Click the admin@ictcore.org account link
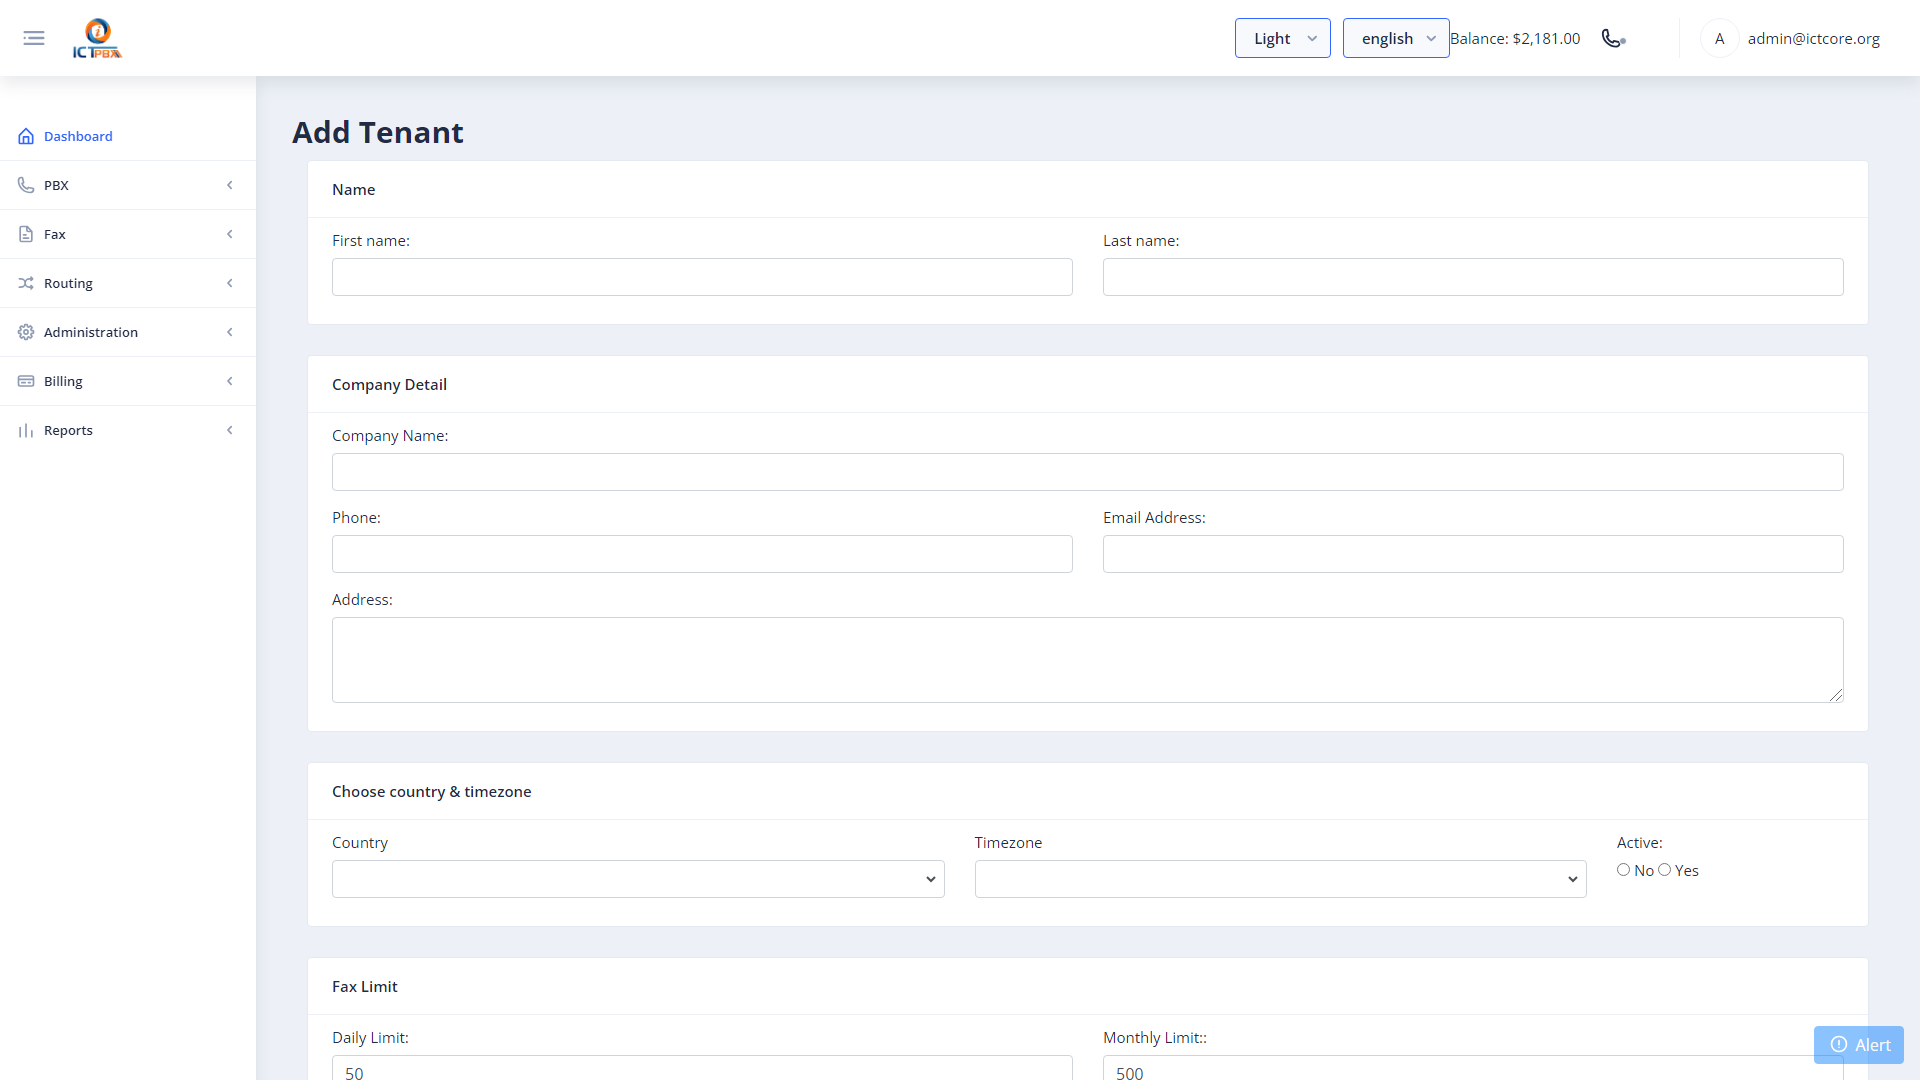The width and height of the screenshot is (1920, 1080). pyautogui.click(x=1813, y=38)
